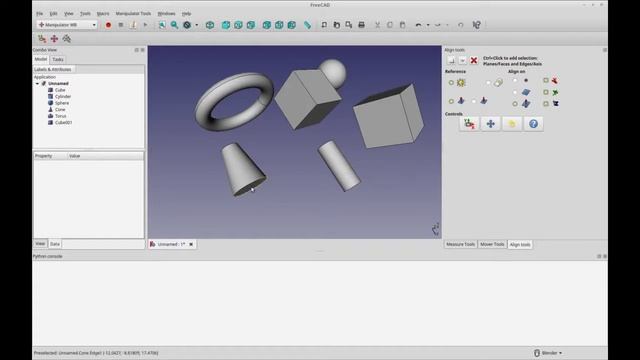Open the File menu
640x360 pixels.
tap(40, 13)
